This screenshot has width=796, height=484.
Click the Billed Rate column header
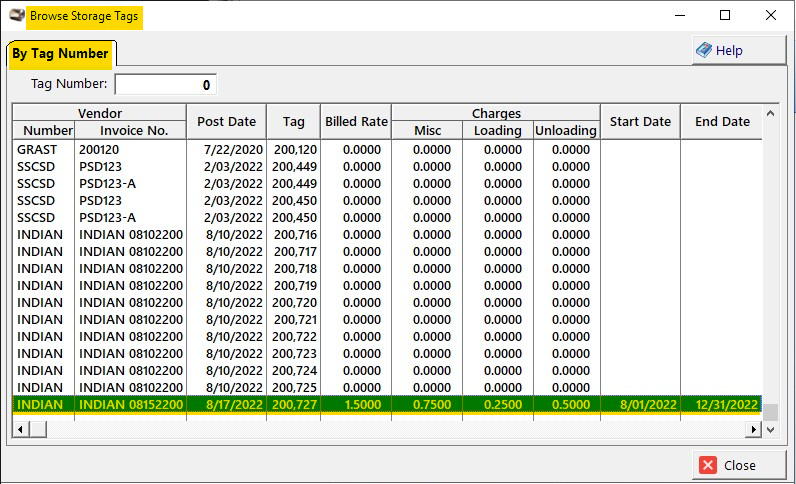[x=356, y=122]
